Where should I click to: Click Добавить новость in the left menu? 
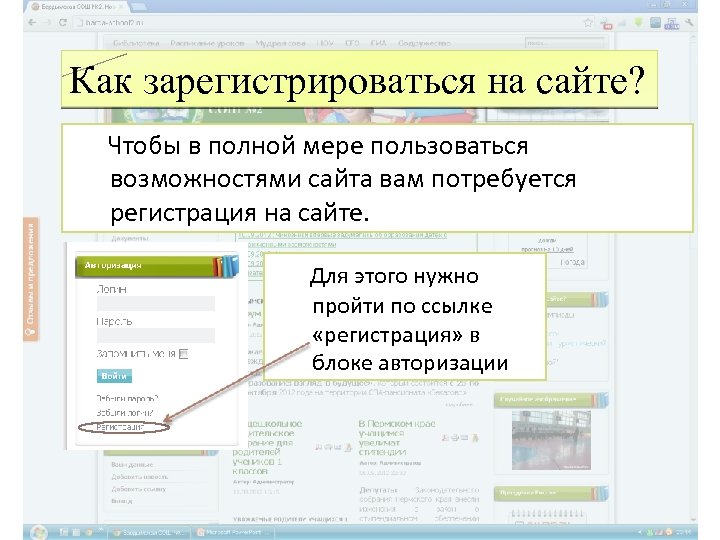point(140,477)
